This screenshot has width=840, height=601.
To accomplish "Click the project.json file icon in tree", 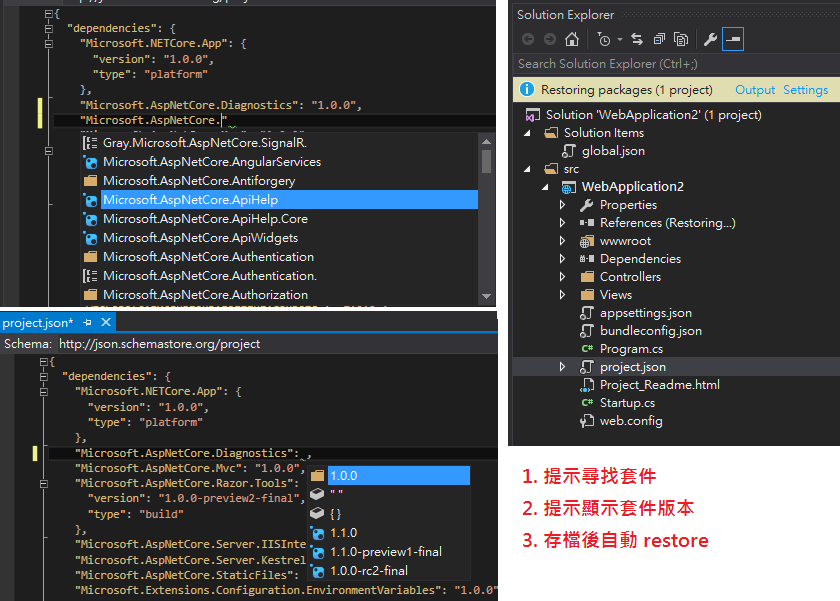I will (x=587, y=367).
